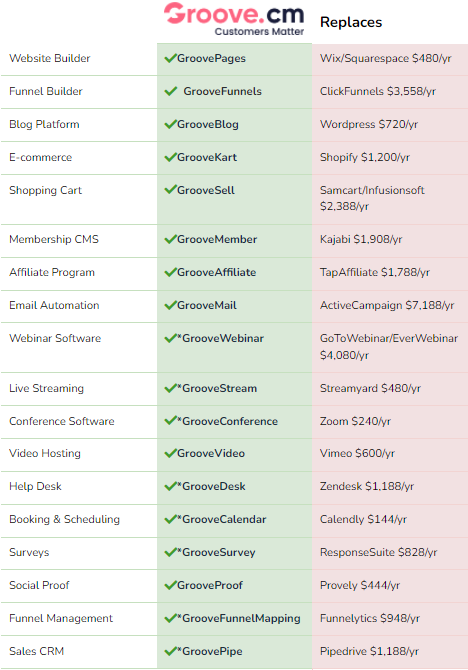Screen dimensions: 468x670
Task: Select the Sales CRM row label
Action: 36,651
